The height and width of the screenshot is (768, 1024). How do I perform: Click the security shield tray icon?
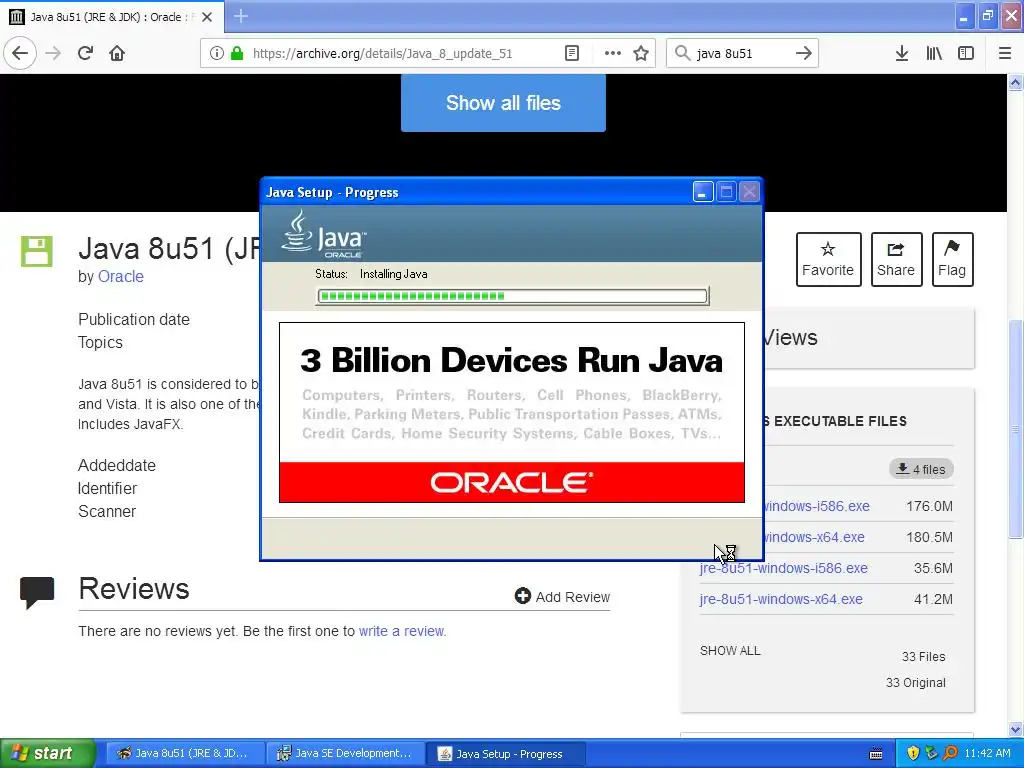point(913,753)
